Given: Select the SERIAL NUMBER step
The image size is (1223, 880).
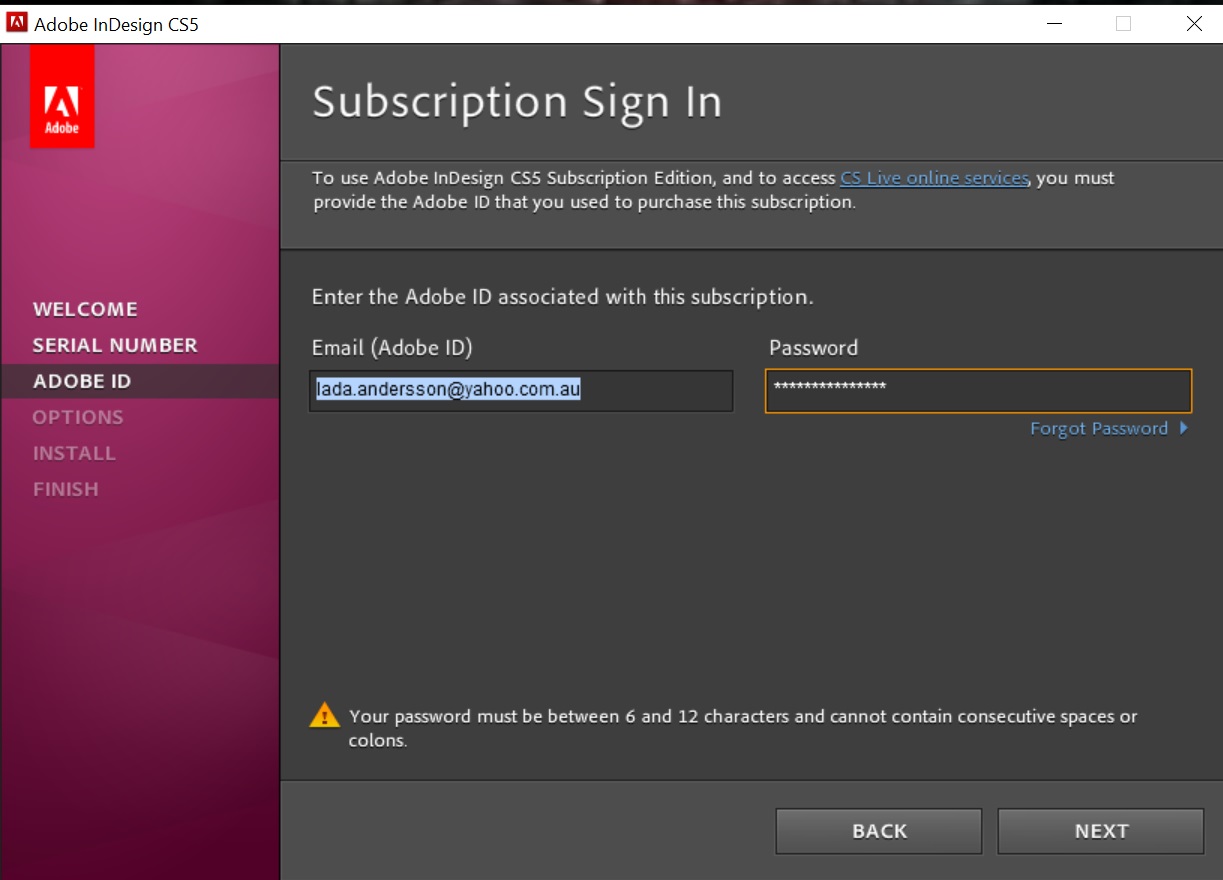Looking at the screenshot, I should click(115, 345).
